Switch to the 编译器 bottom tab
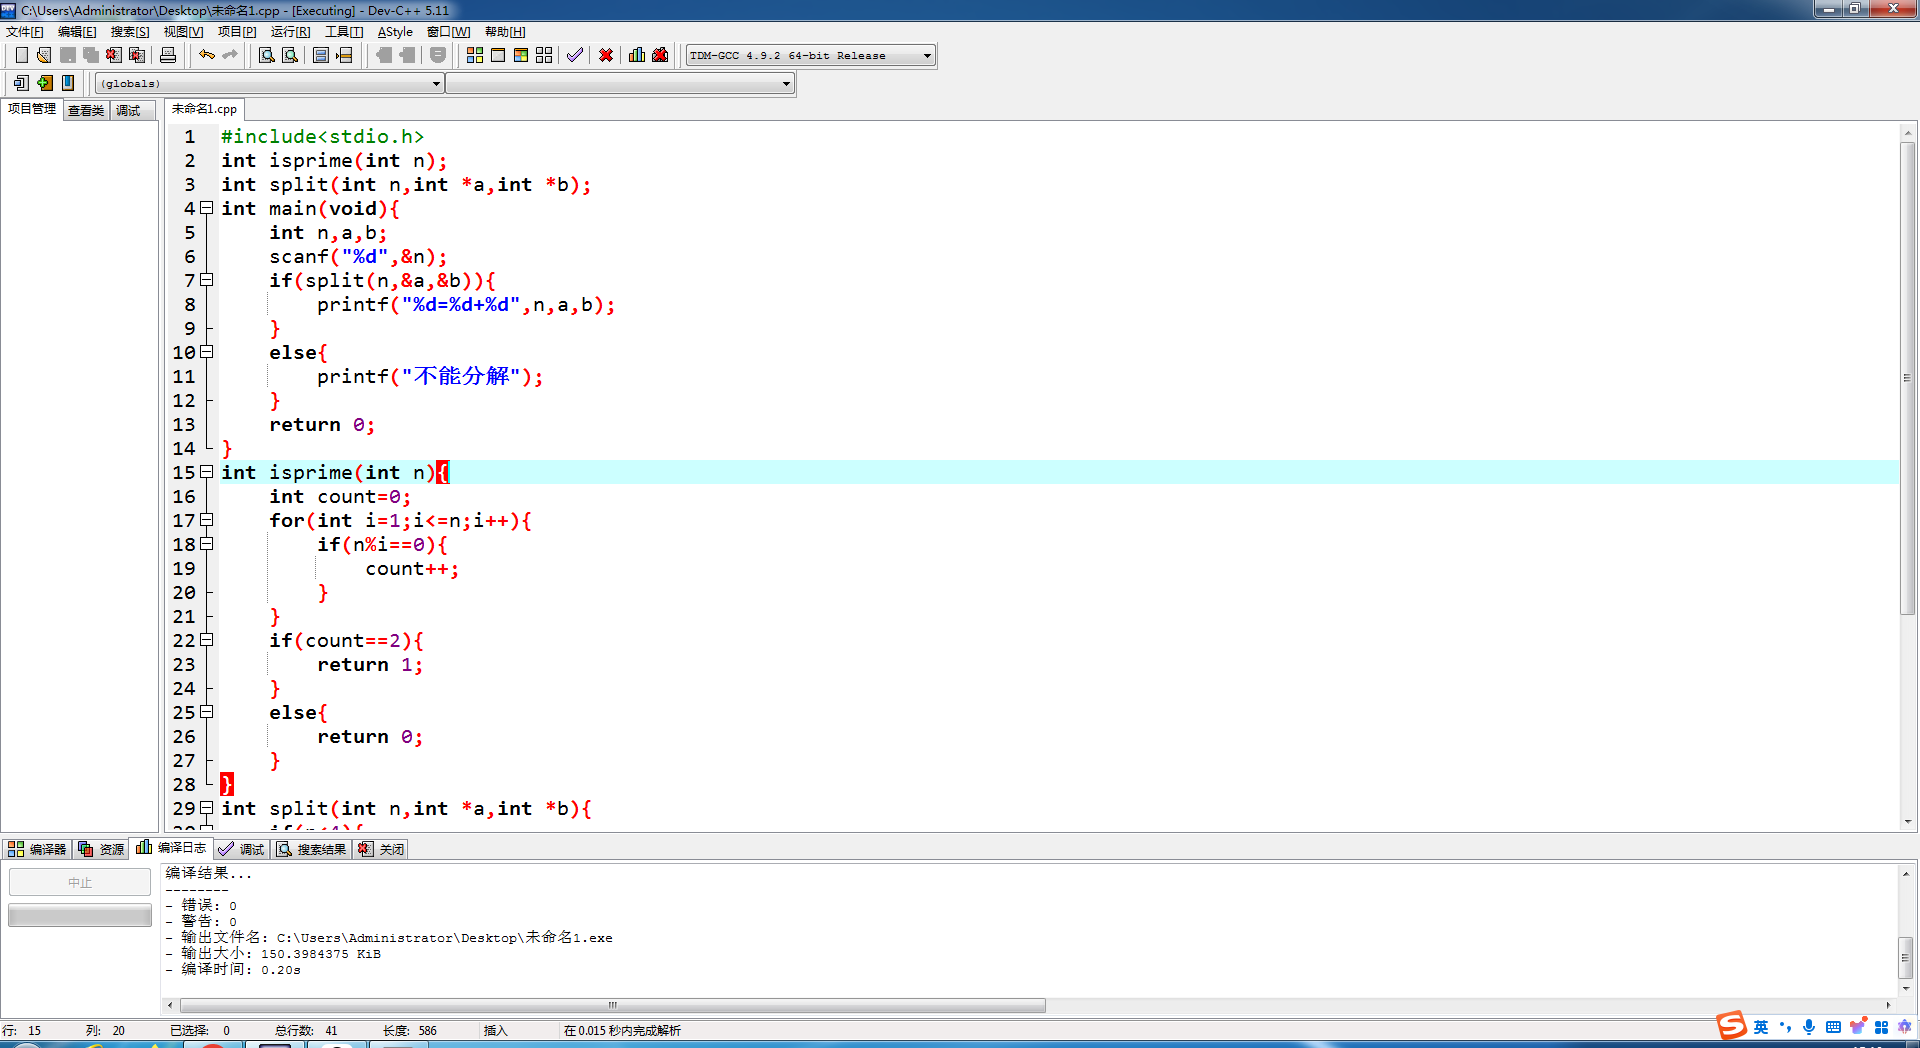 click(37, 849)
